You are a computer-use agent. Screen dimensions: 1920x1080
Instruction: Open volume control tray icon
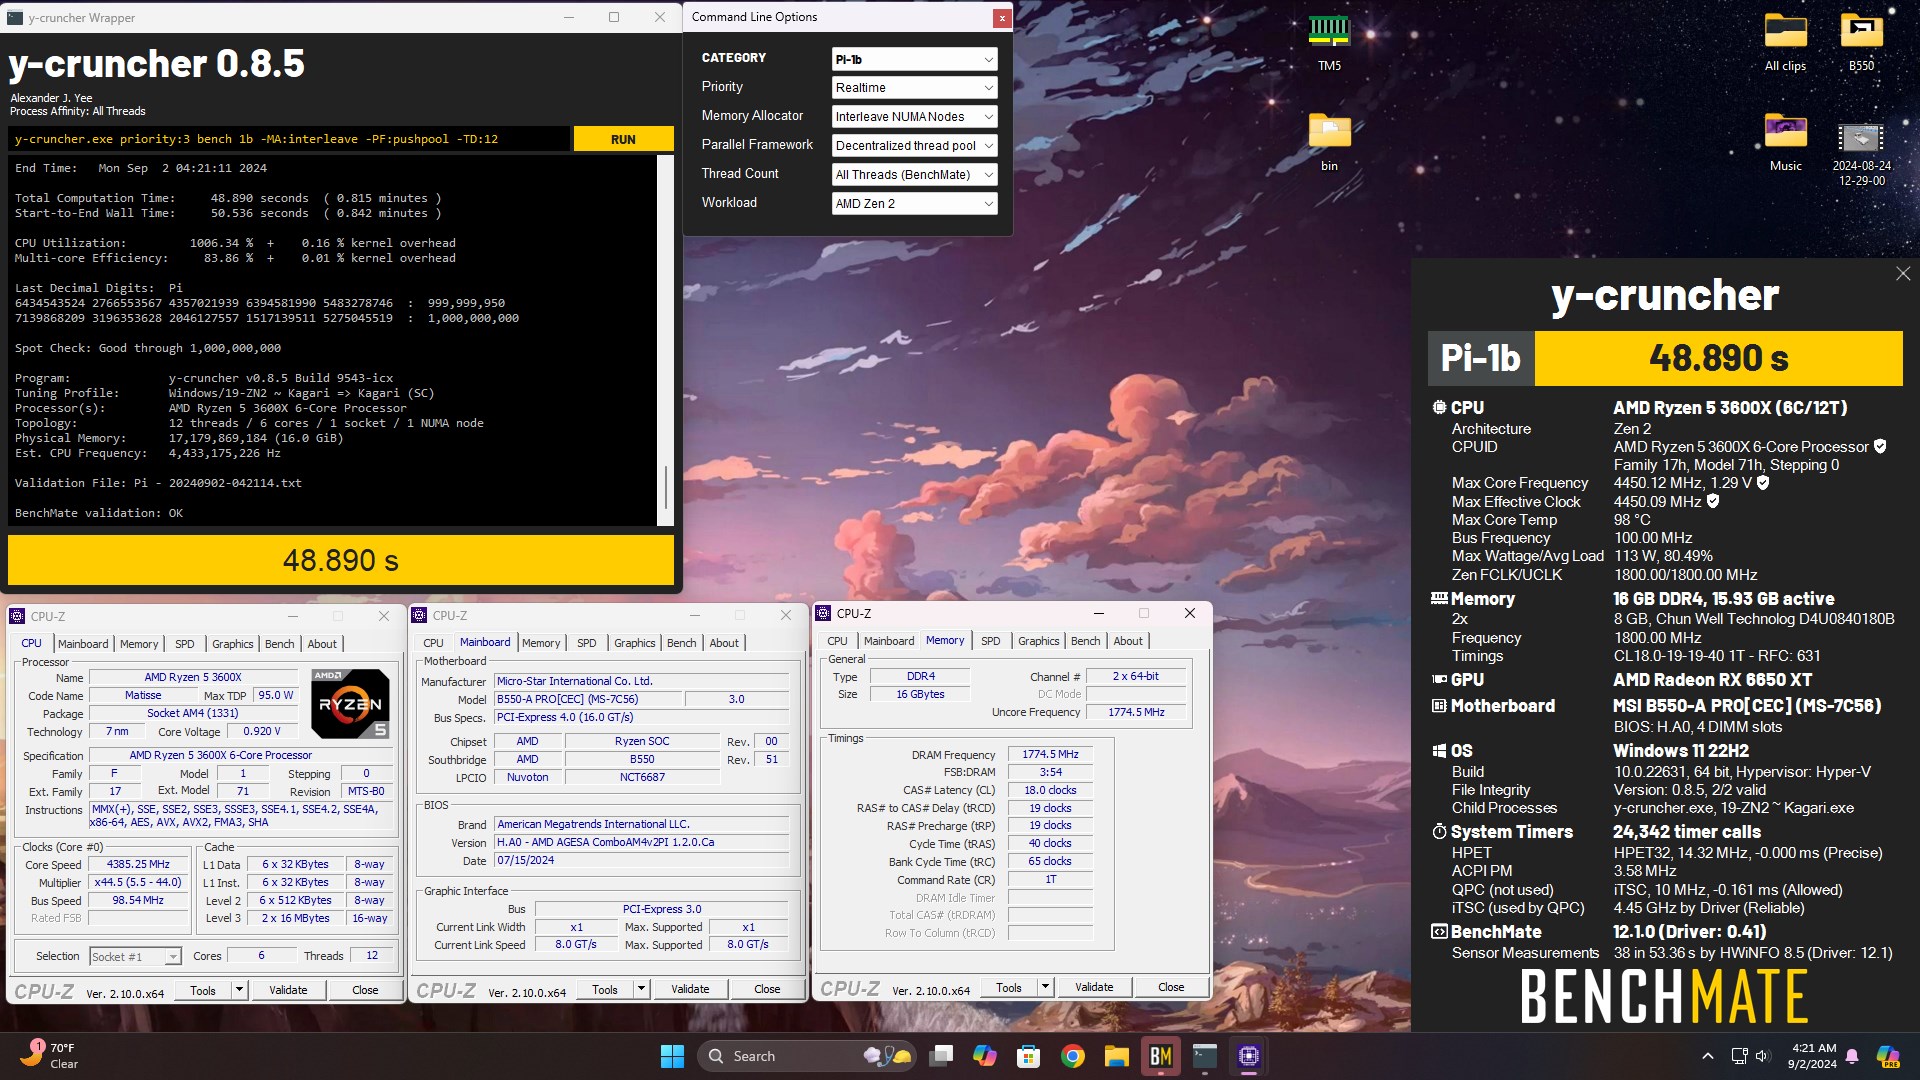click(1762, 1056)
